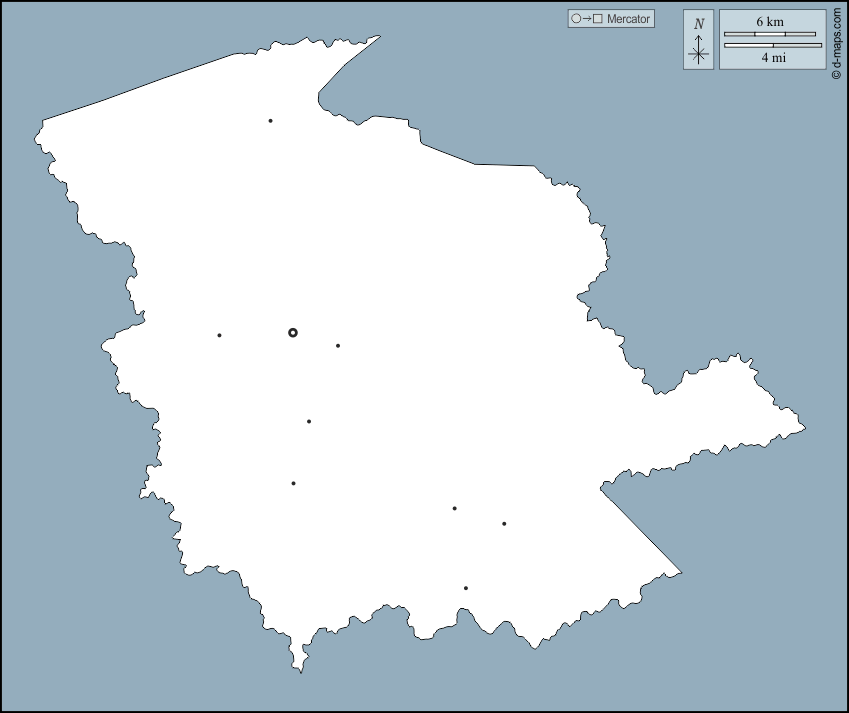This screenshot has height=713, width=849.
Task: Click the arrow between circle and square symbols
Action: [x=586, y=19]
